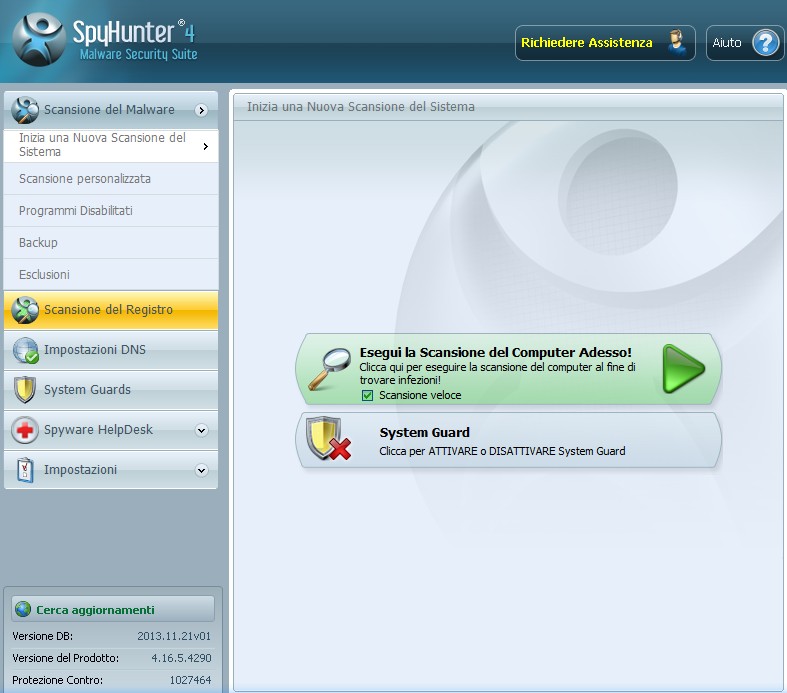This screenshot has height=693, width=787.
Task: Open the Backup menu item
Action: pyautogui.click(x=111, y=243)
